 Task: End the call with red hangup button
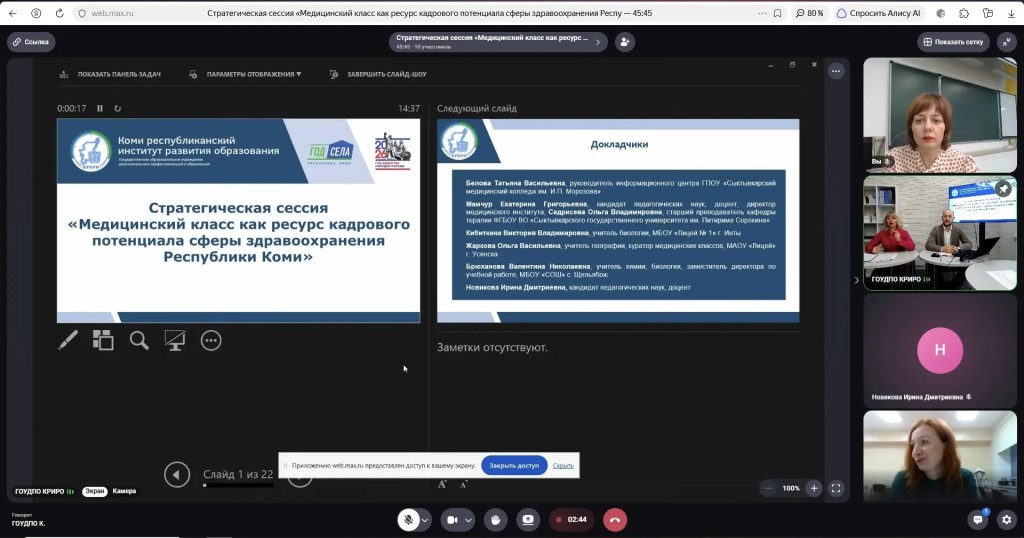615,520
